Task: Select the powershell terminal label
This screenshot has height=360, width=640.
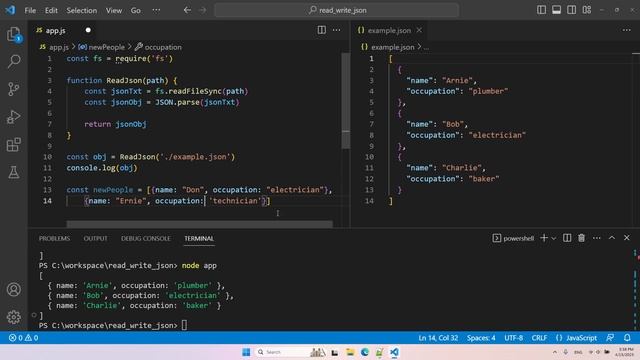Action: [513, 238]
